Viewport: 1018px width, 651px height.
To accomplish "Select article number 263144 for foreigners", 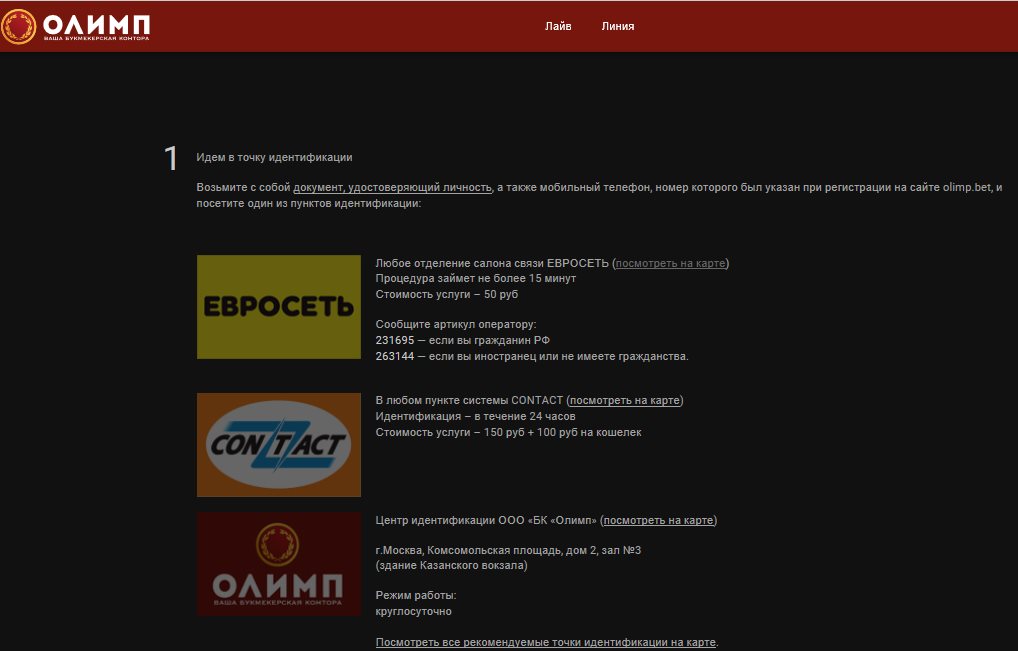I will click(x=395, y=356).
